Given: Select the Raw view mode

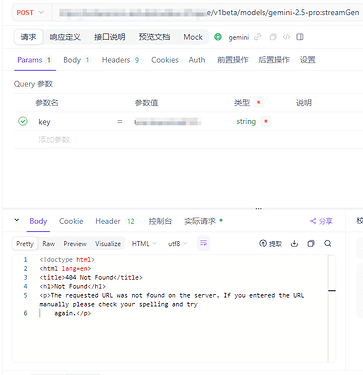Looking at the screenshot, I should (49, 244).
